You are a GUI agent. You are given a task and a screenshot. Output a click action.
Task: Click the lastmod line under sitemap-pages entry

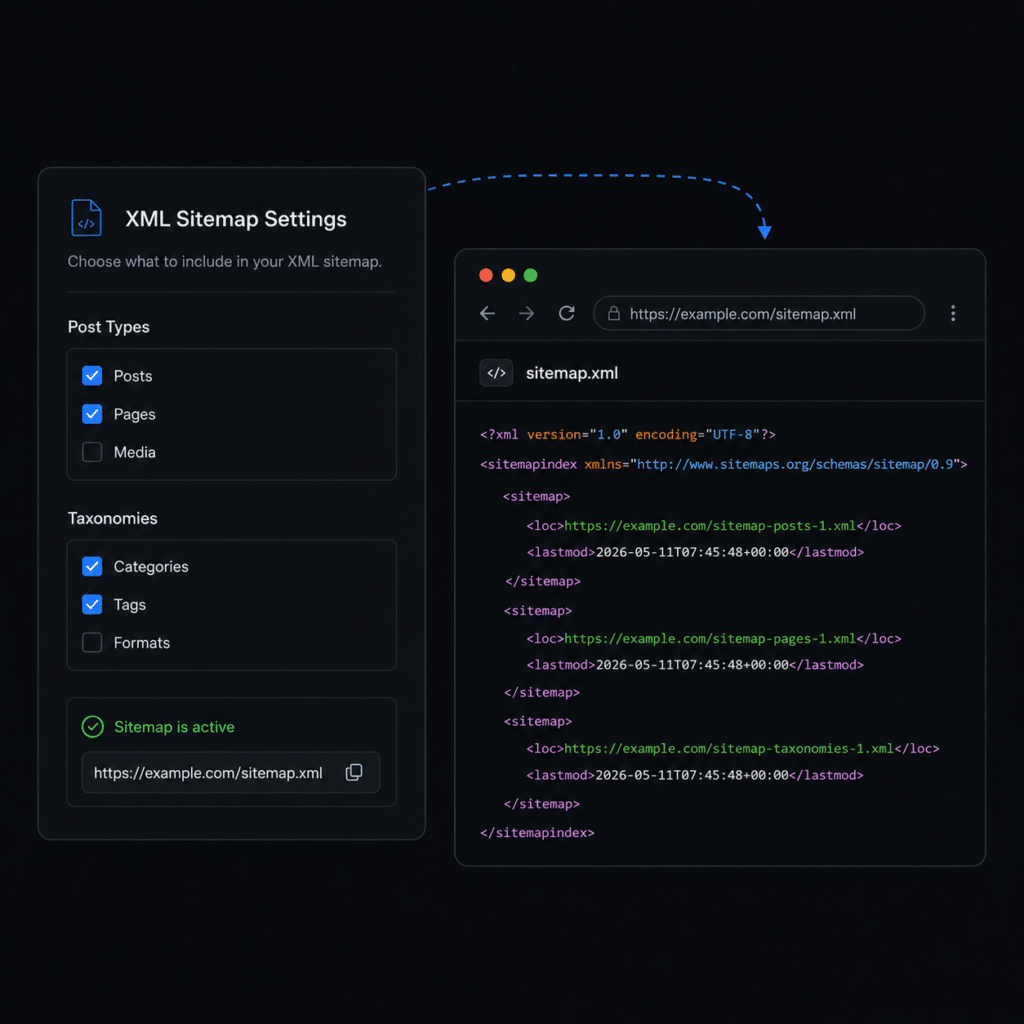click(695, 665)
